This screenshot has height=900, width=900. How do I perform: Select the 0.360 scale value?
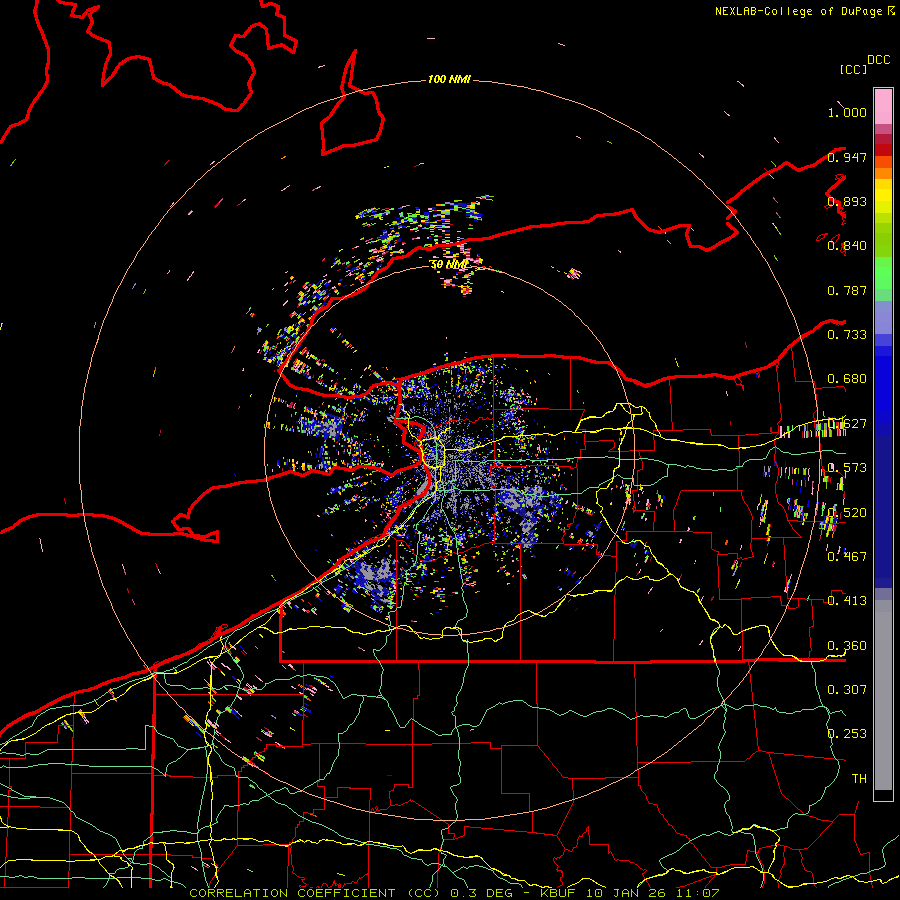(847, 646)
